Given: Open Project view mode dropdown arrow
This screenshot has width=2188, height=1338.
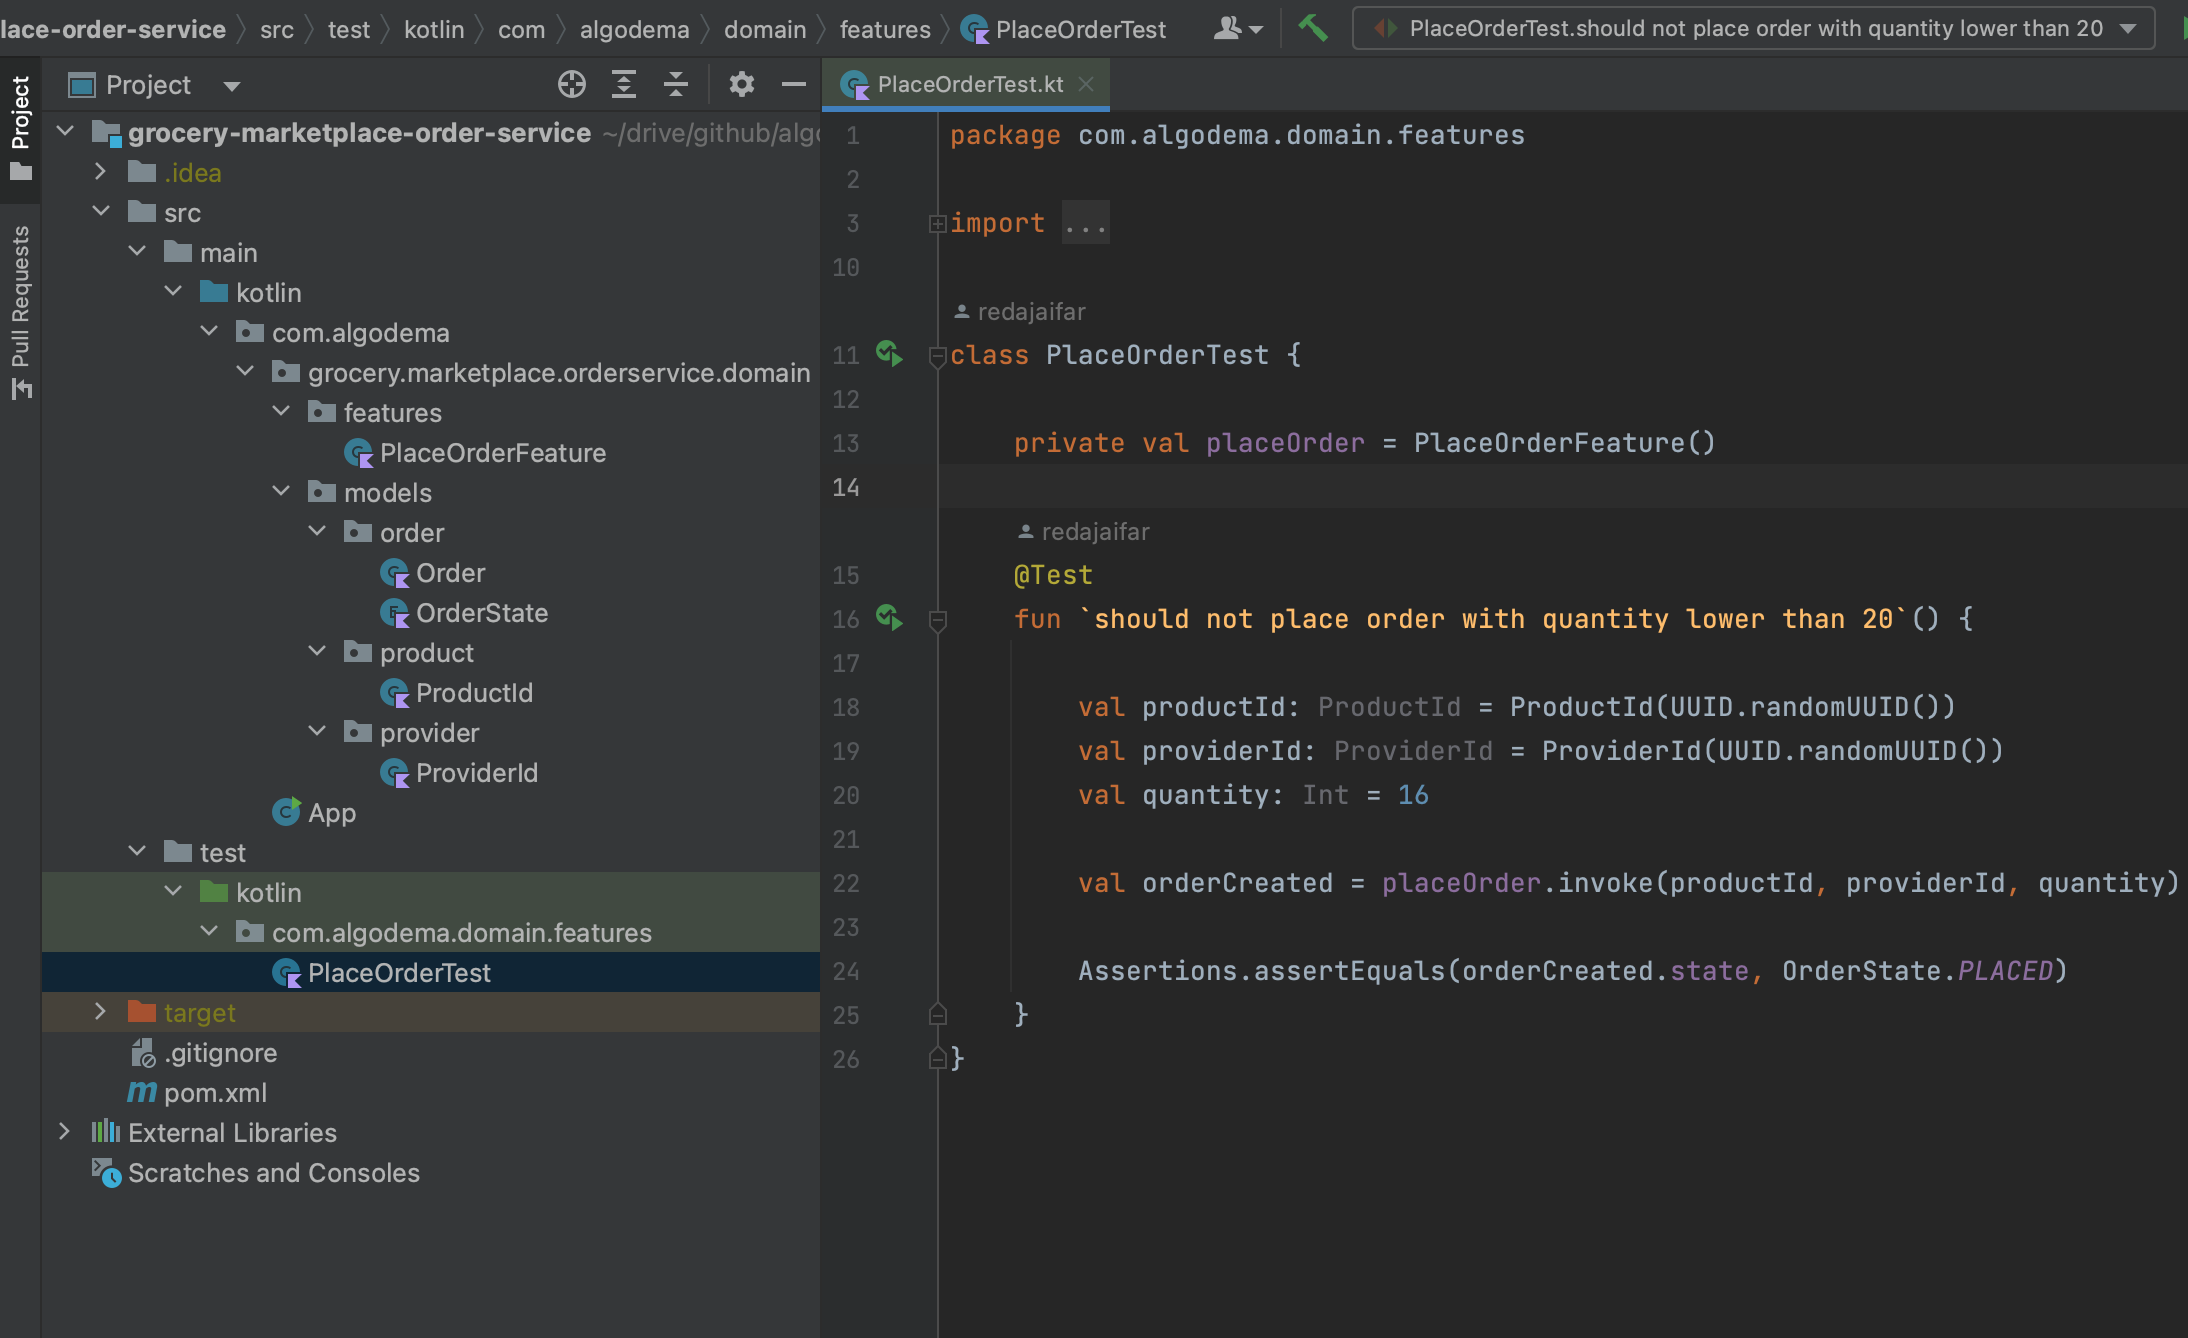Looking at the screenshot, I should coord(232,86).
